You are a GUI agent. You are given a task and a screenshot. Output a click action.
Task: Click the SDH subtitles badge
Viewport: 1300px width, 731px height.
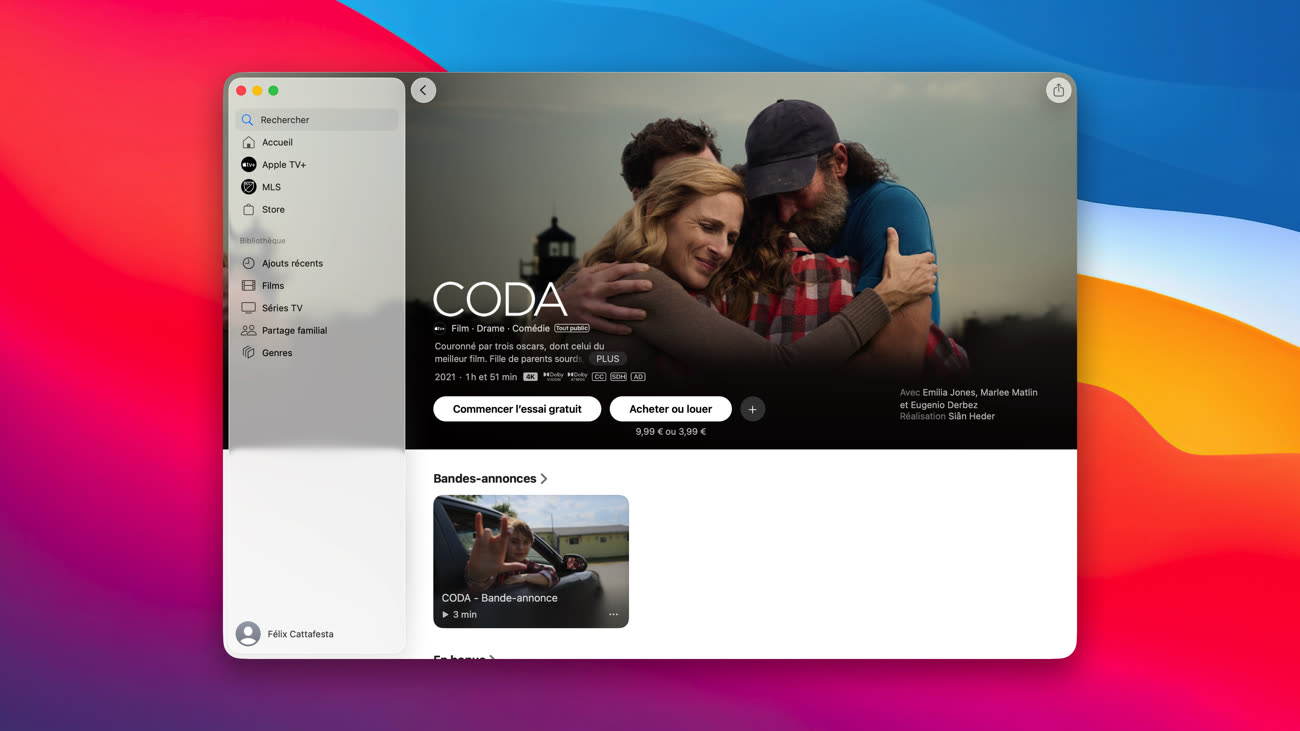pos(618,377)
